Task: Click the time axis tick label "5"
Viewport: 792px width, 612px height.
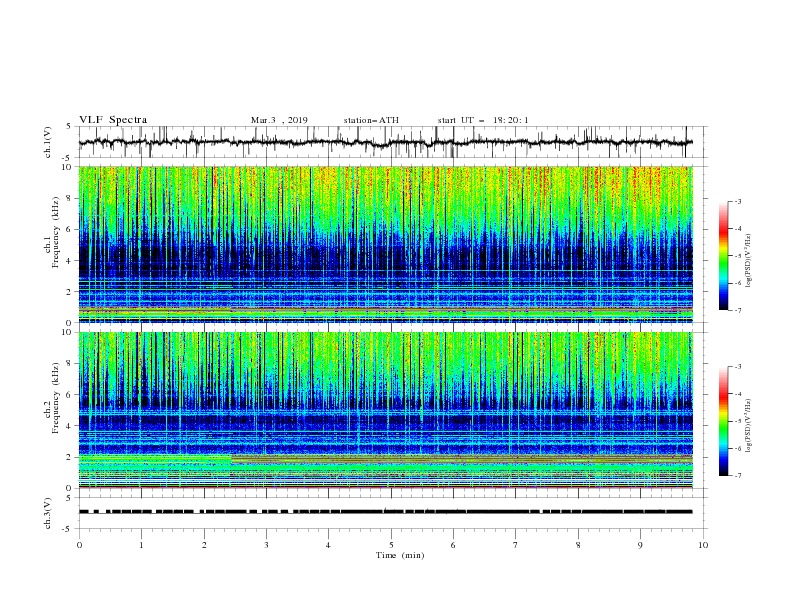Action: point(391,545)
